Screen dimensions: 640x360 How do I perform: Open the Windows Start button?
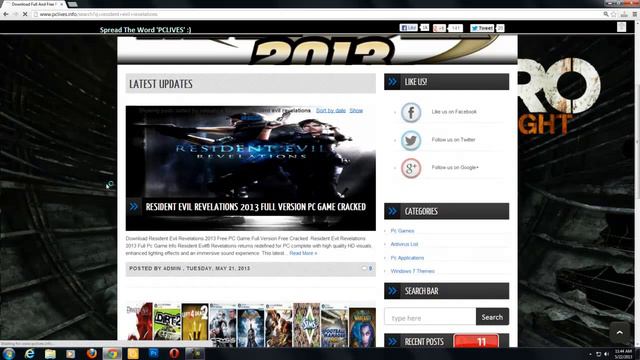(x=9, y=353)
